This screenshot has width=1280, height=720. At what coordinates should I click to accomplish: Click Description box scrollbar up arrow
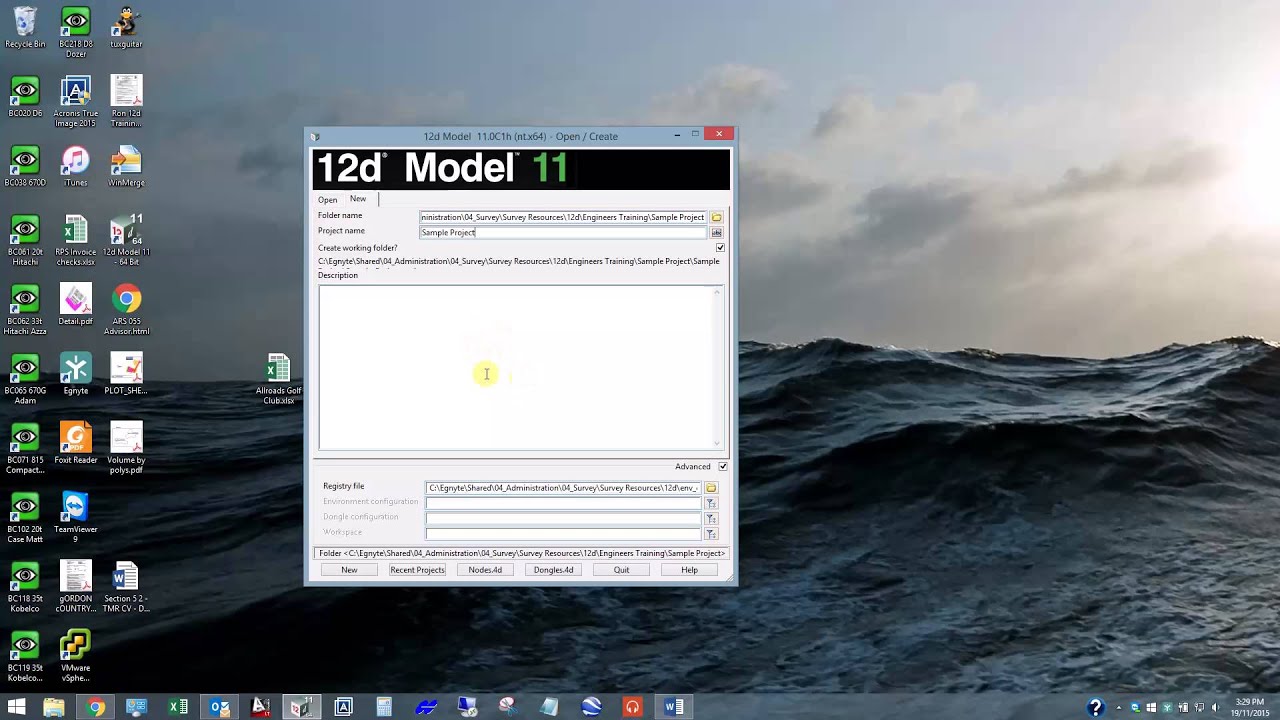click(x=717, y=292)
